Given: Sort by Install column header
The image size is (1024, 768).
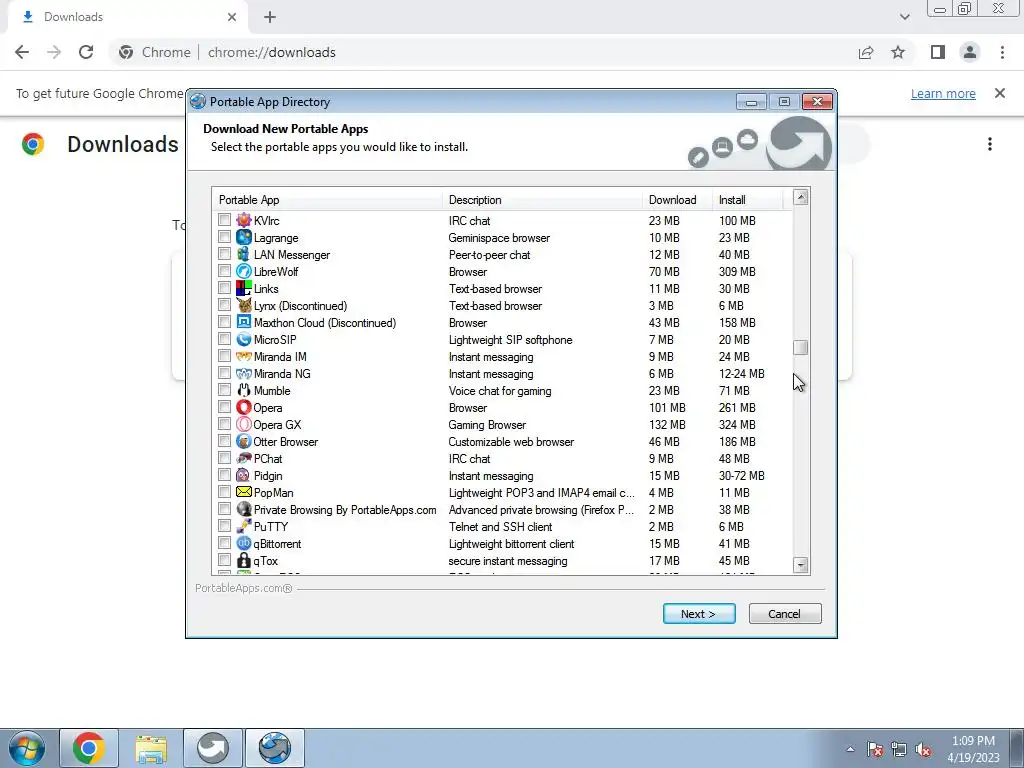Looking at the screenshot, I should (x=747, y=200).
